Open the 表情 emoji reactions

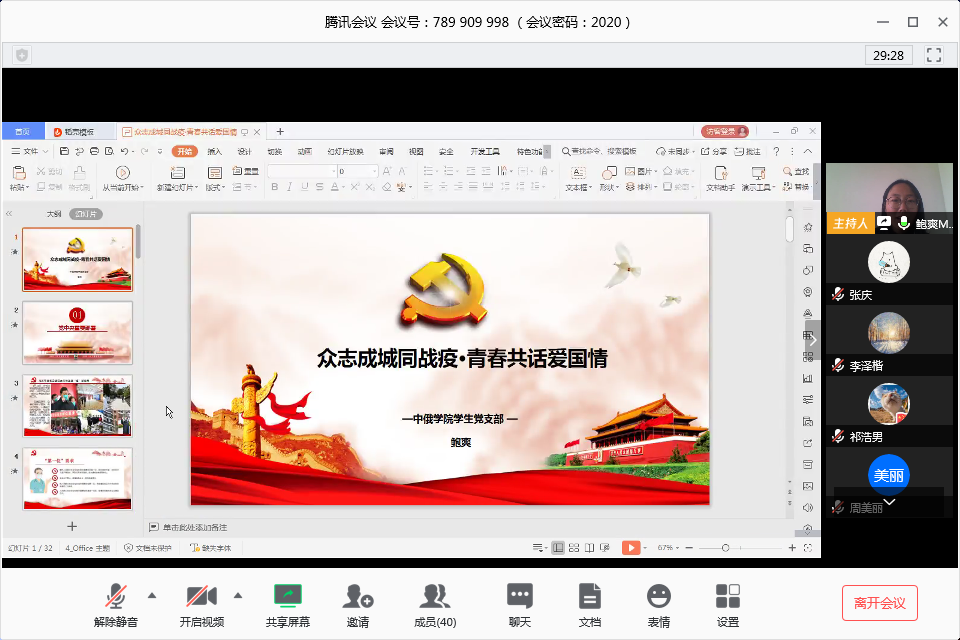pos(659,604)
